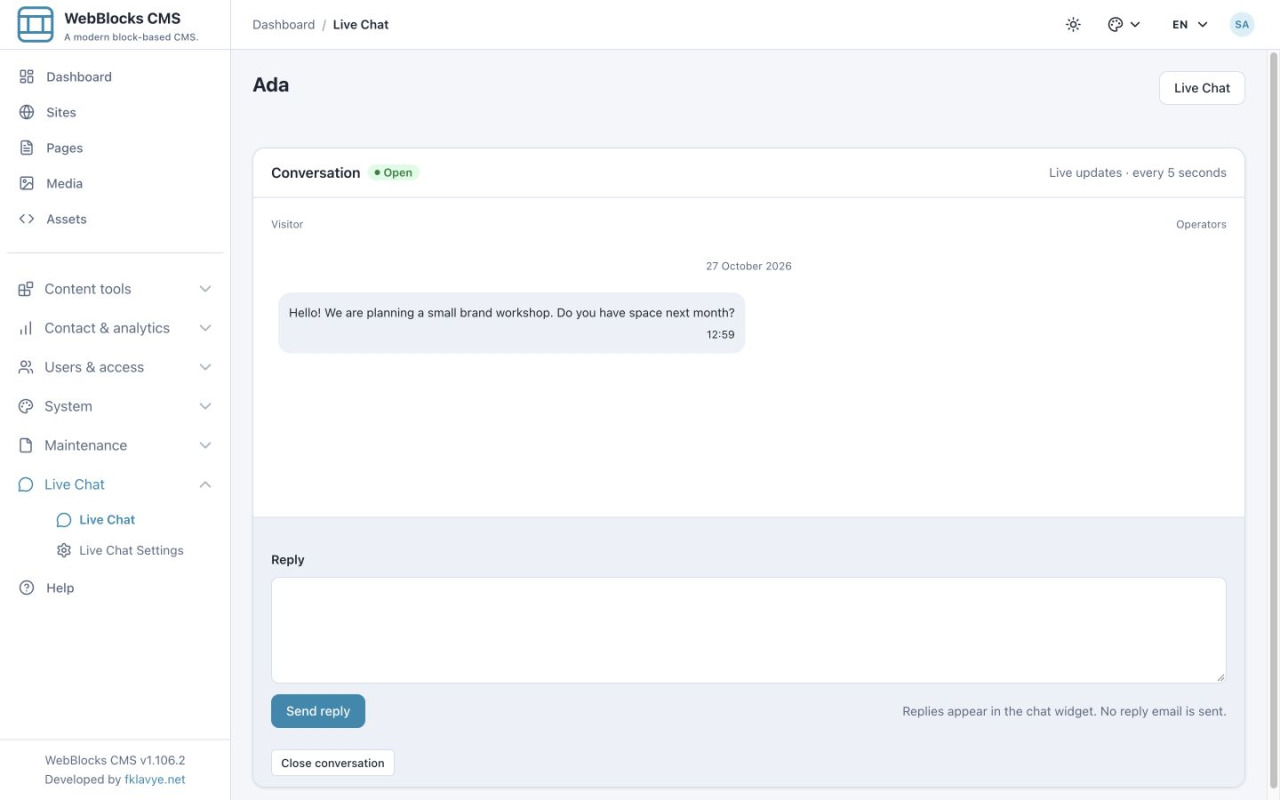Open Pages in the sidebar
Screen dimensions: 1280x800
point(115,148)
